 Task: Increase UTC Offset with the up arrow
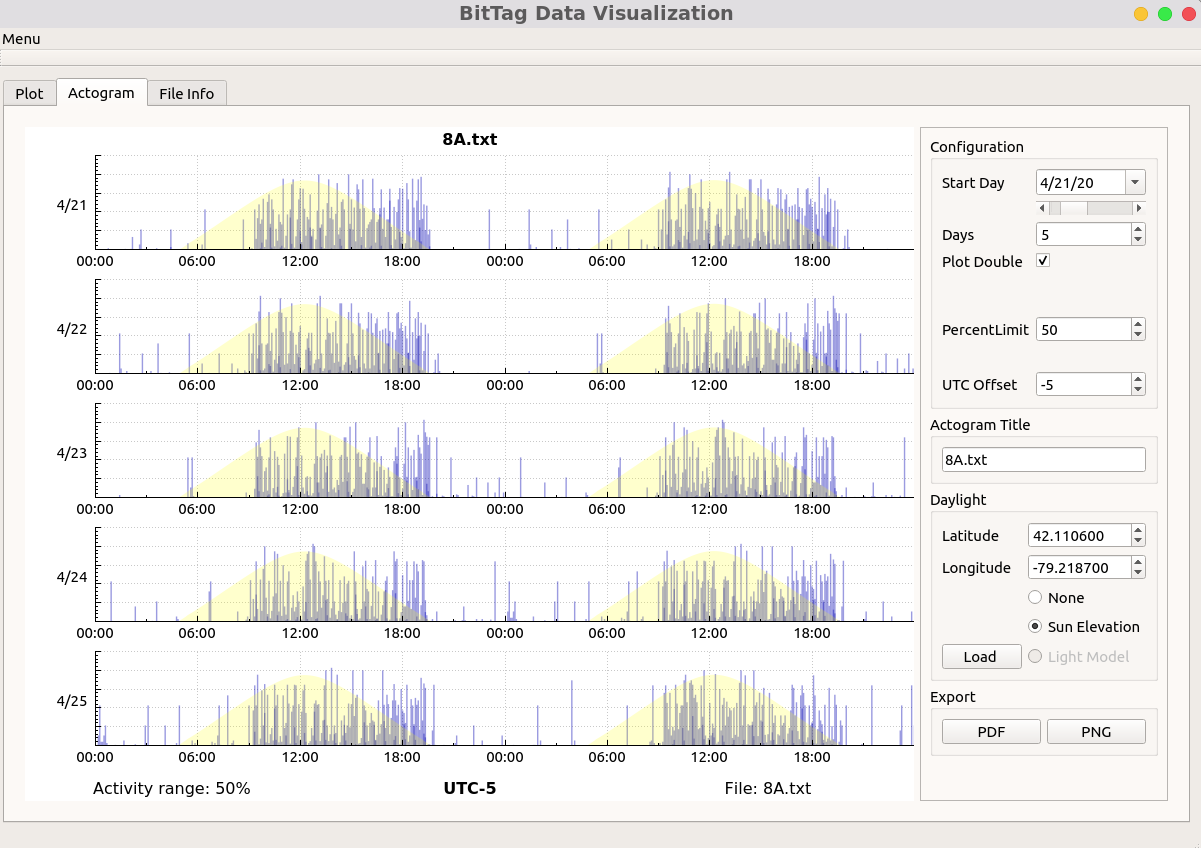click(1138, 379)
